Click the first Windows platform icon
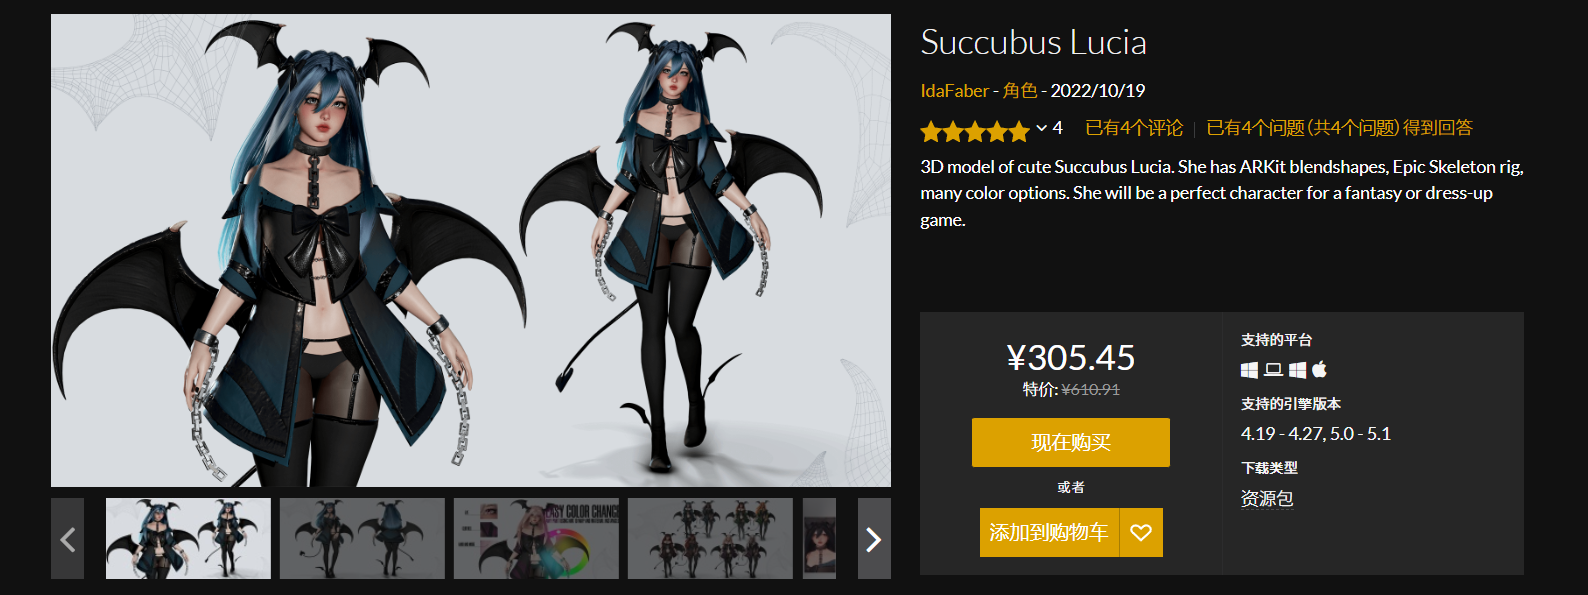Screen dimensions: 1588x595 (x=1249, y=370)
